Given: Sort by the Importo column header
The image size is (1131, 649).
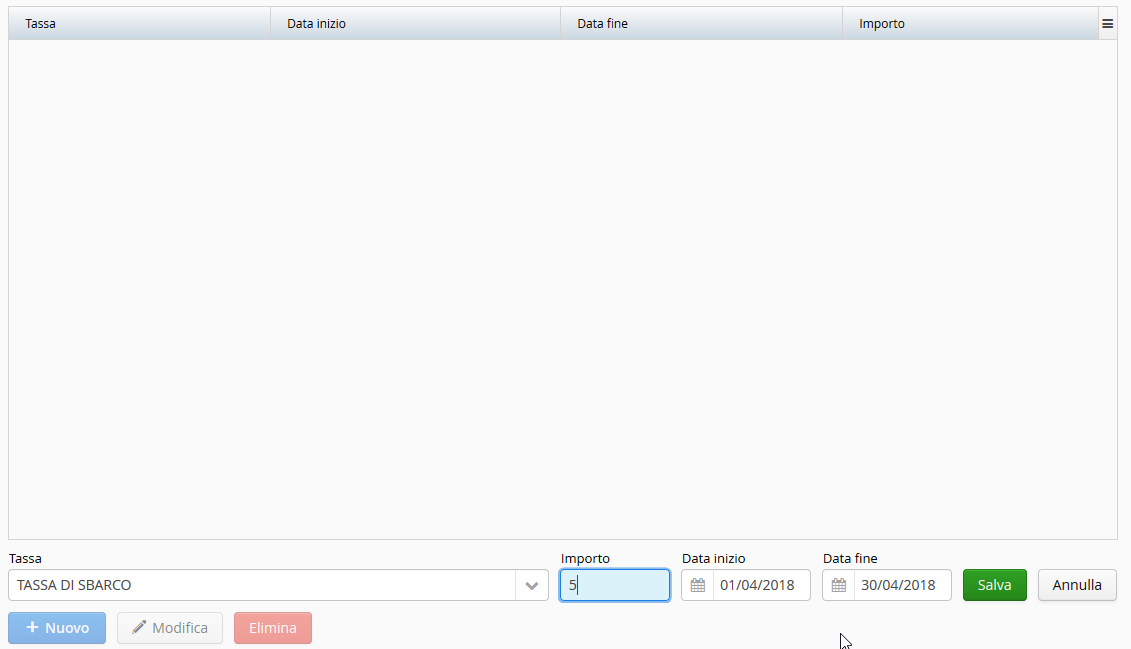Looking at the screenshot, I should pyautogui.click(x=881, y=23).
